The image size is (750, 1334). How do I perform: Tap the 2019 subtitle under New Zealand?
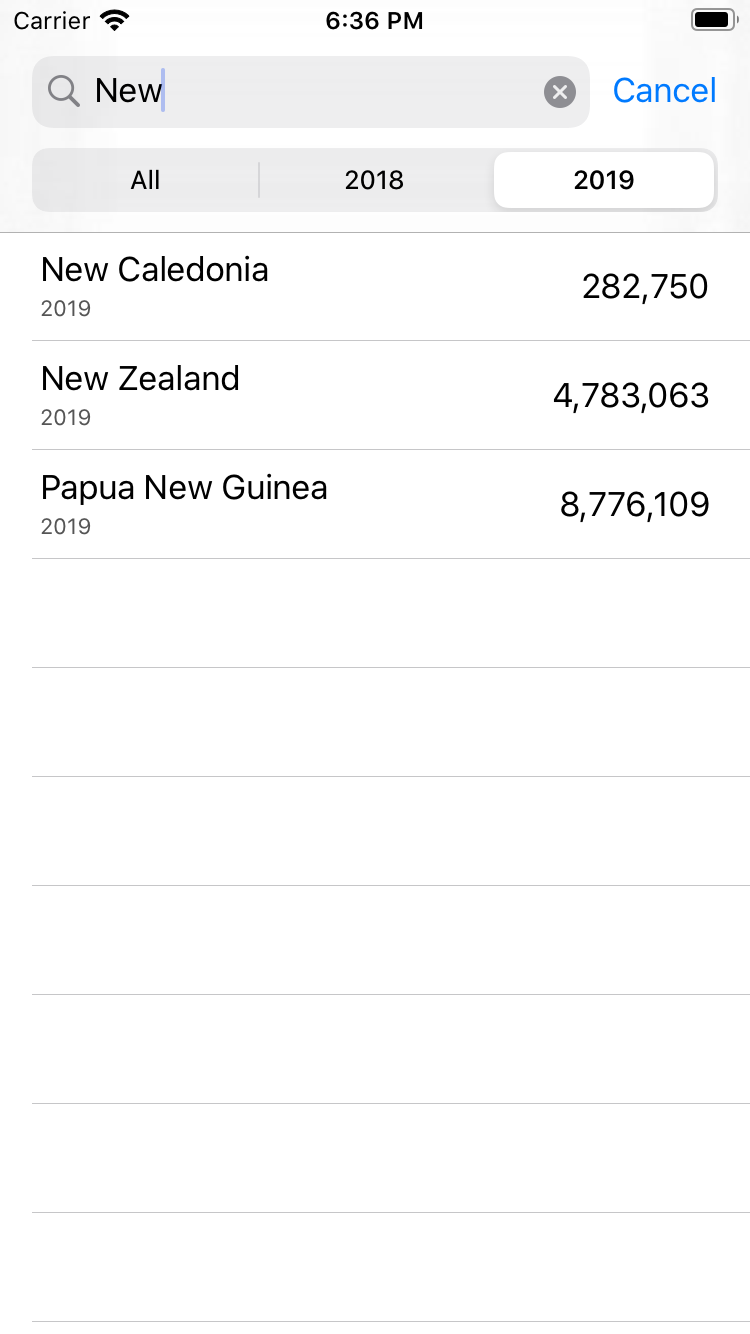click(66, 418)
